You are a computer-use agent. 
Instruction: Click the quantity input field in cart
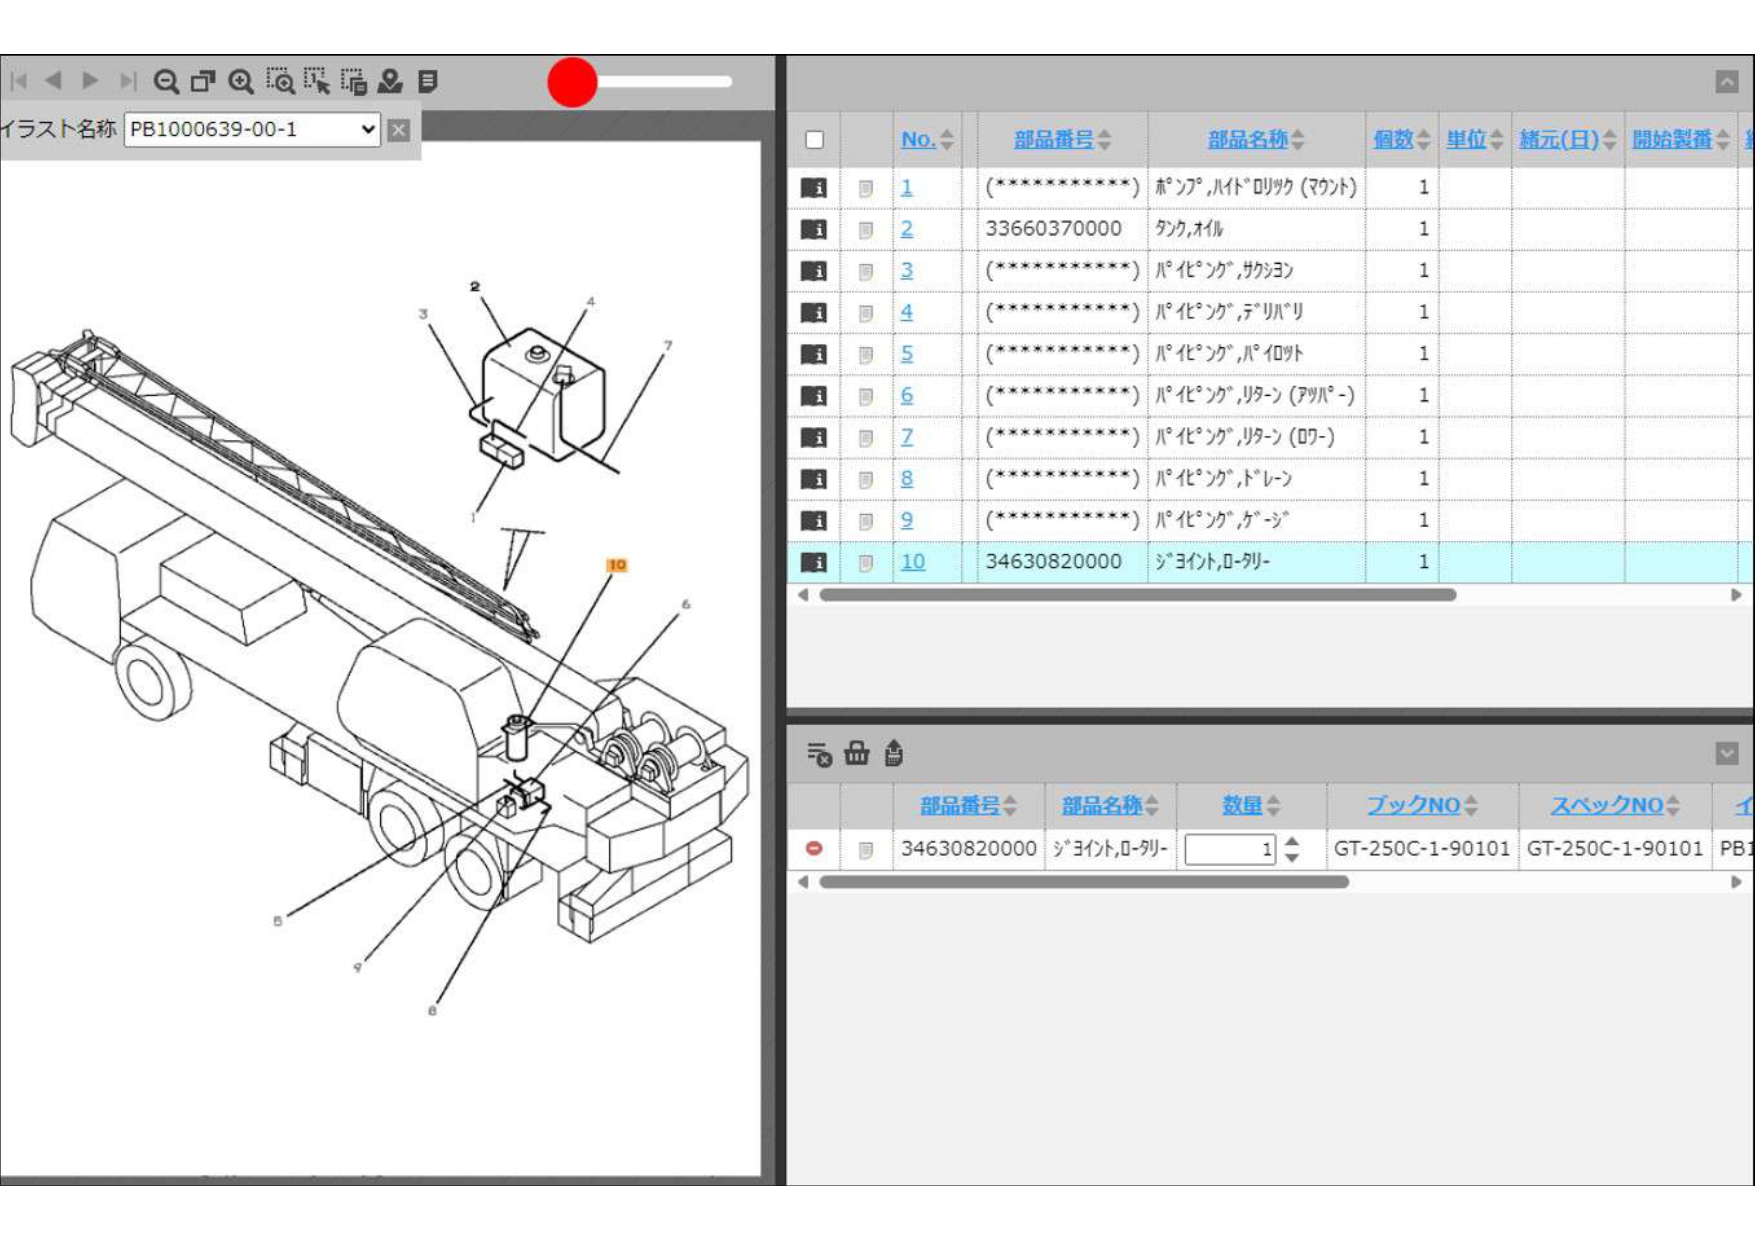tap(1230, 849)
